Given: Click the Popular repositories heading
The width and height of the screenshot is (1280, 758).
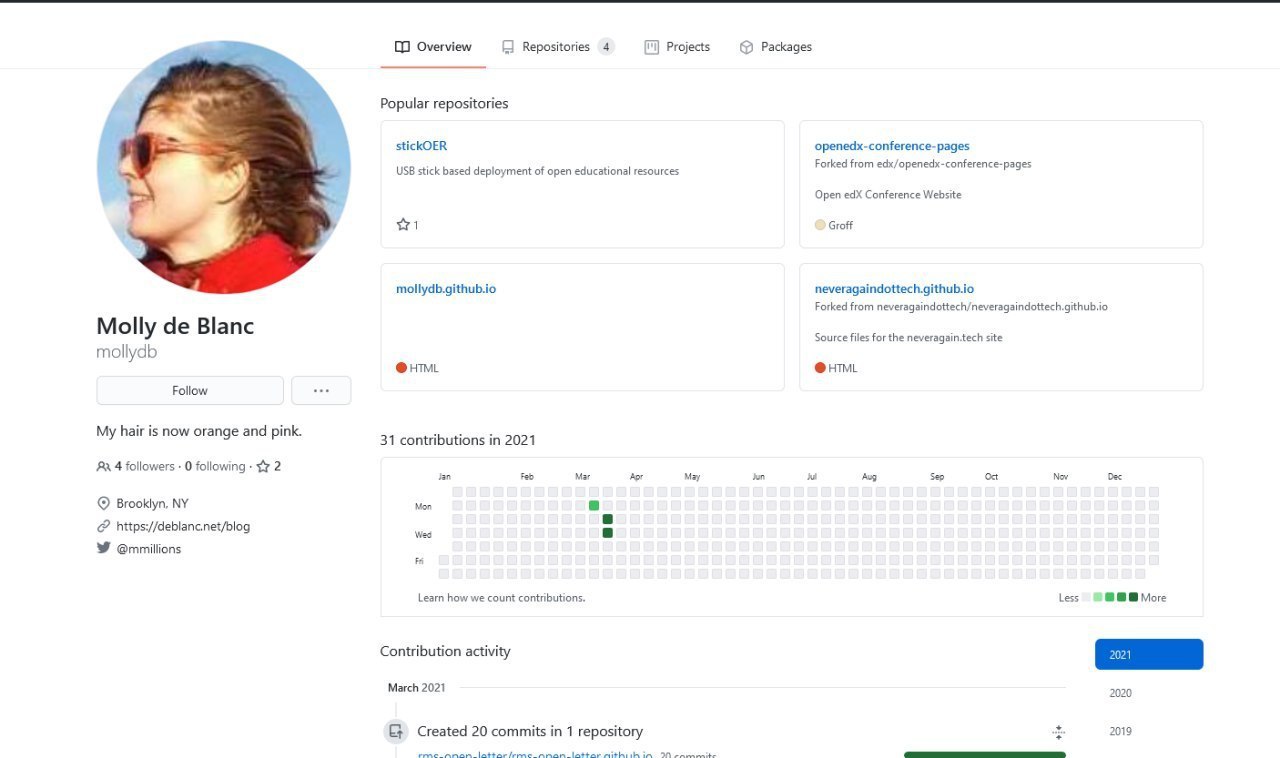Looking at the screenshot, I should [x=444, y=103].
